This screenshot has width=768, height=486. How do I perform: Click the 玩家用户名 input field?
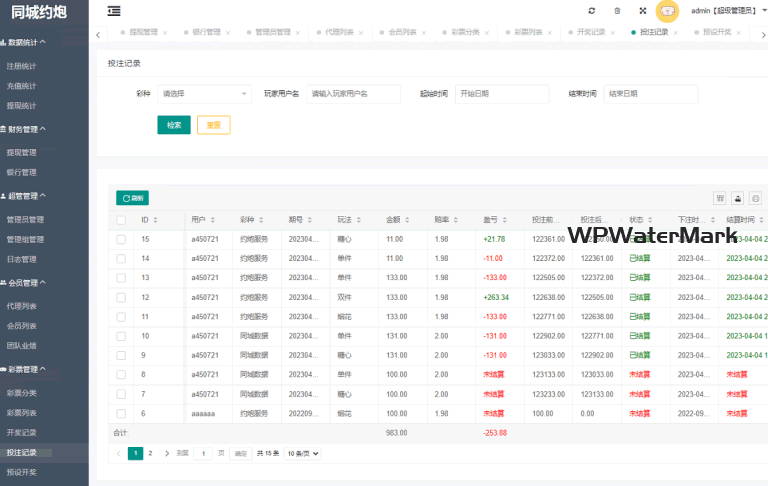click(353, 94)
